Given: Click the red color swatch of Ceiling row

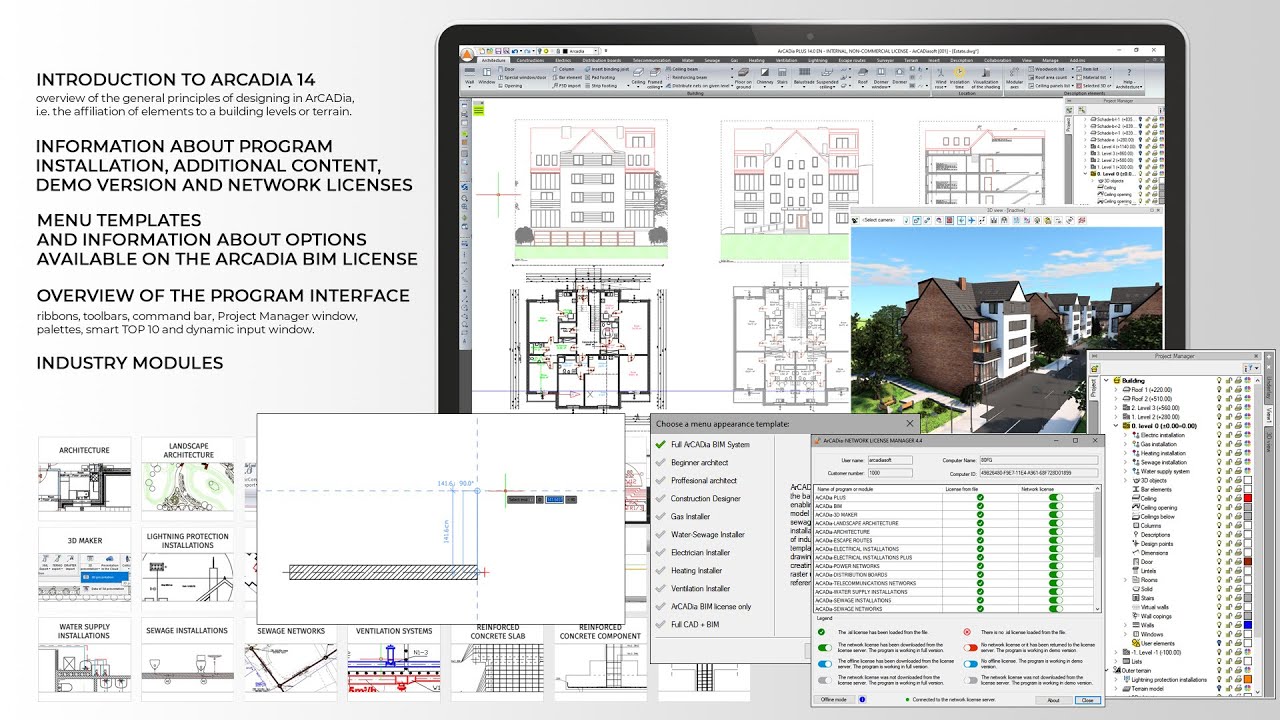Looking at the screenshot, I should click(1248, 498).
